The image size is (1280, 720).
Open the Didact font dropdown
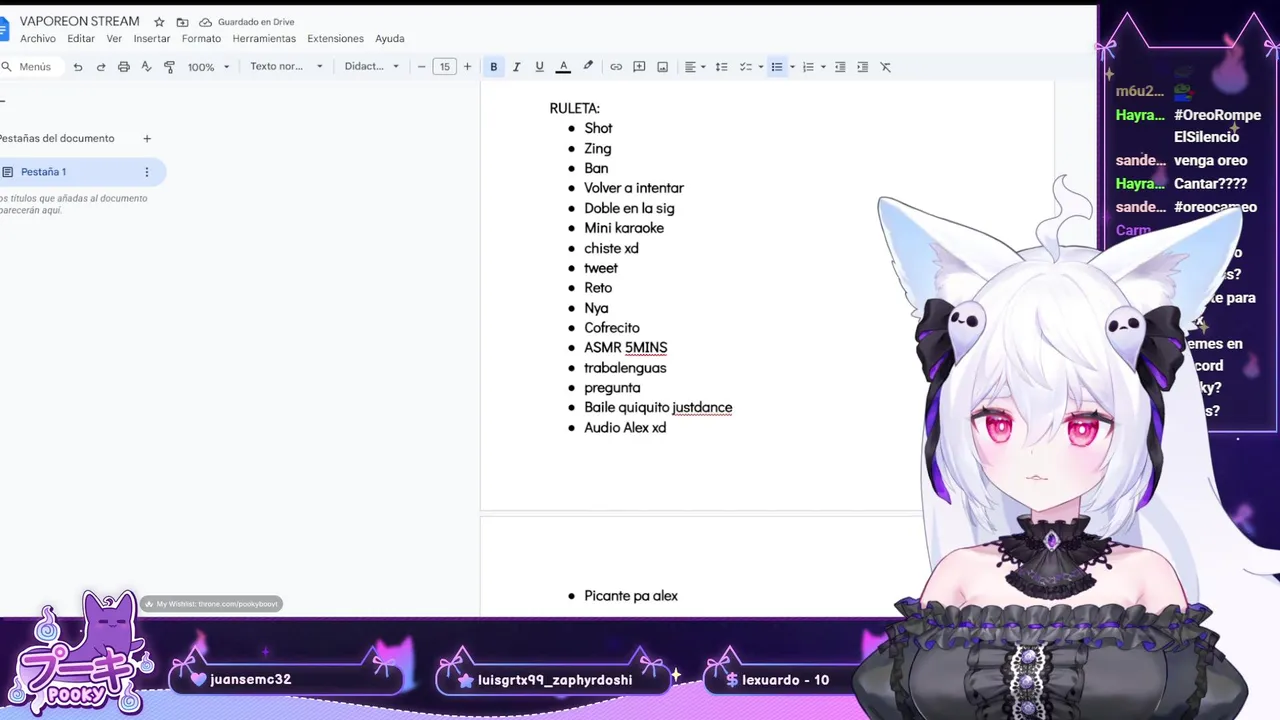pyautogui.click(x=372, y=67)
